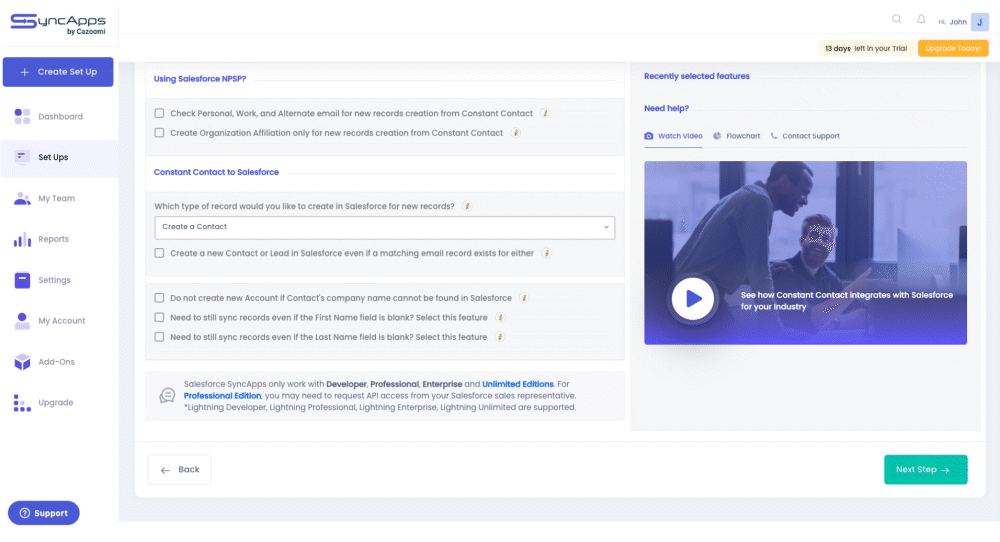Open the Reports bar chart icon
The height and width of the screenshot is (542, 1000).
(22, 239)
